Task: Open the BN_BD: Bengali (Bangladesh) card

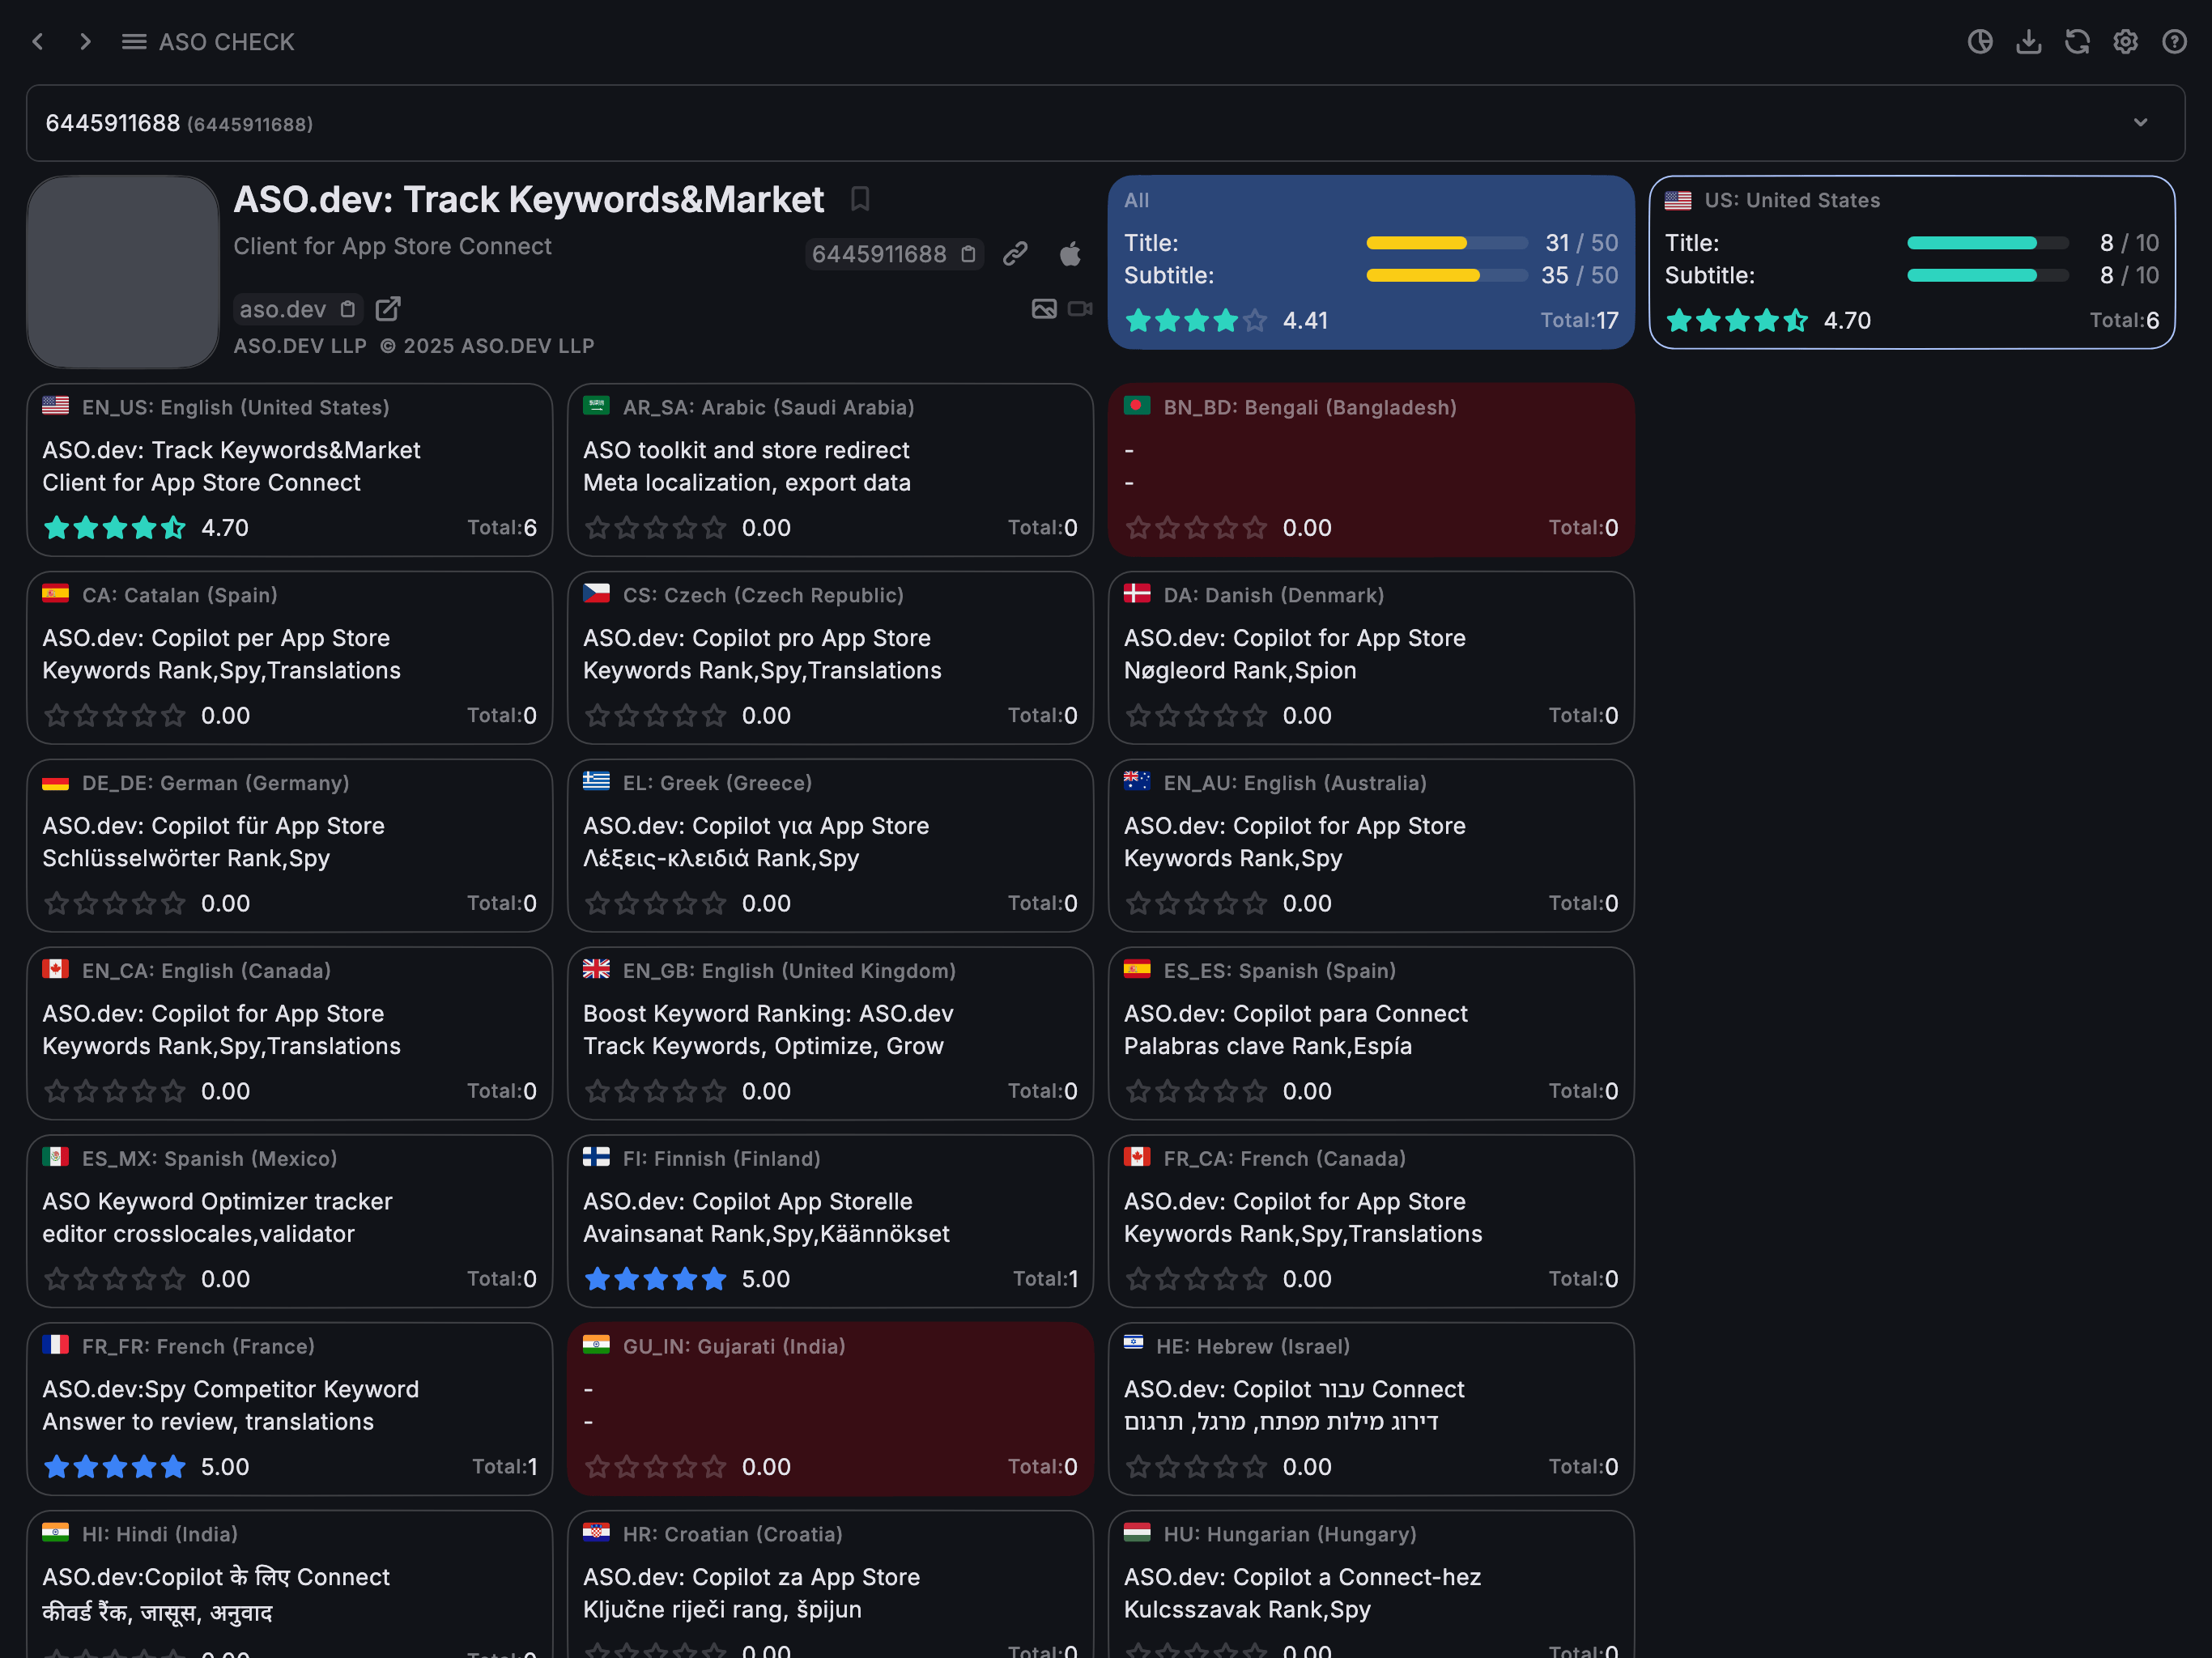Action: 1371,470
